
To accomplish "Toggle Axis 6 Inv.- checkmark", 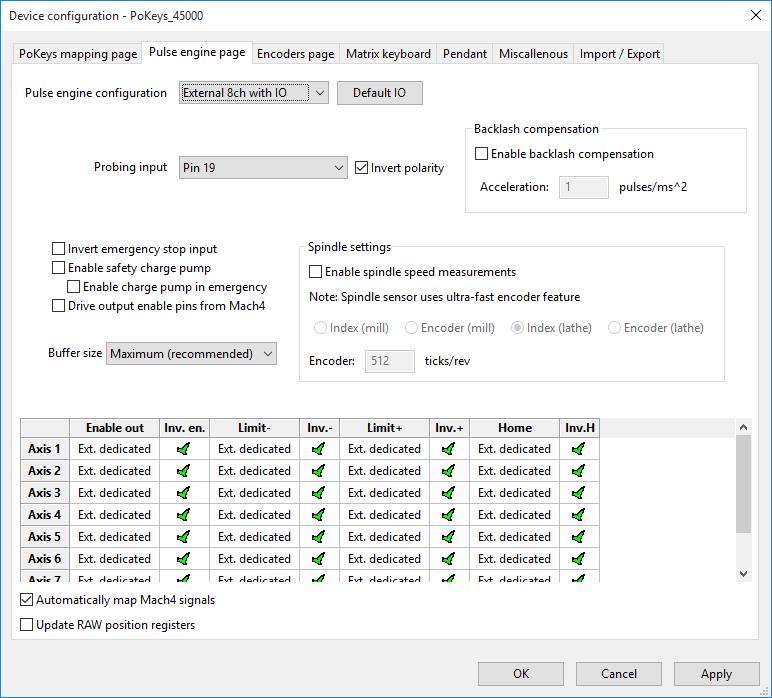I will [319, 559].
